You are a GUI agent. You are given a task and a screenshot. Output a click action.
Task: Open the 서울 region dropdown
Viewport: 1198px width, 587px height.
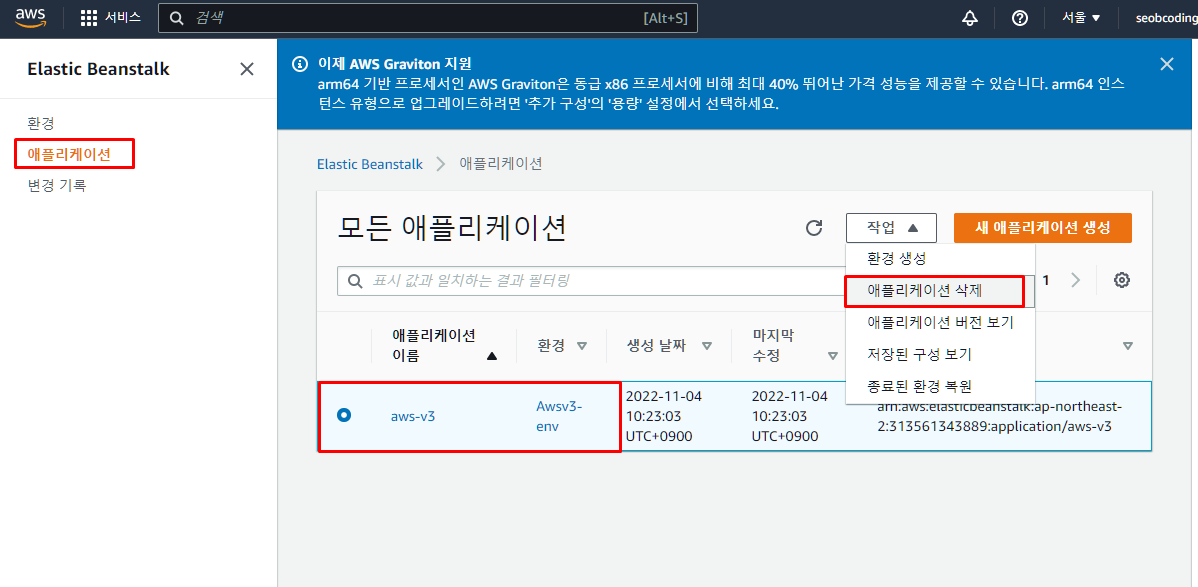[x=1081, y=18]
